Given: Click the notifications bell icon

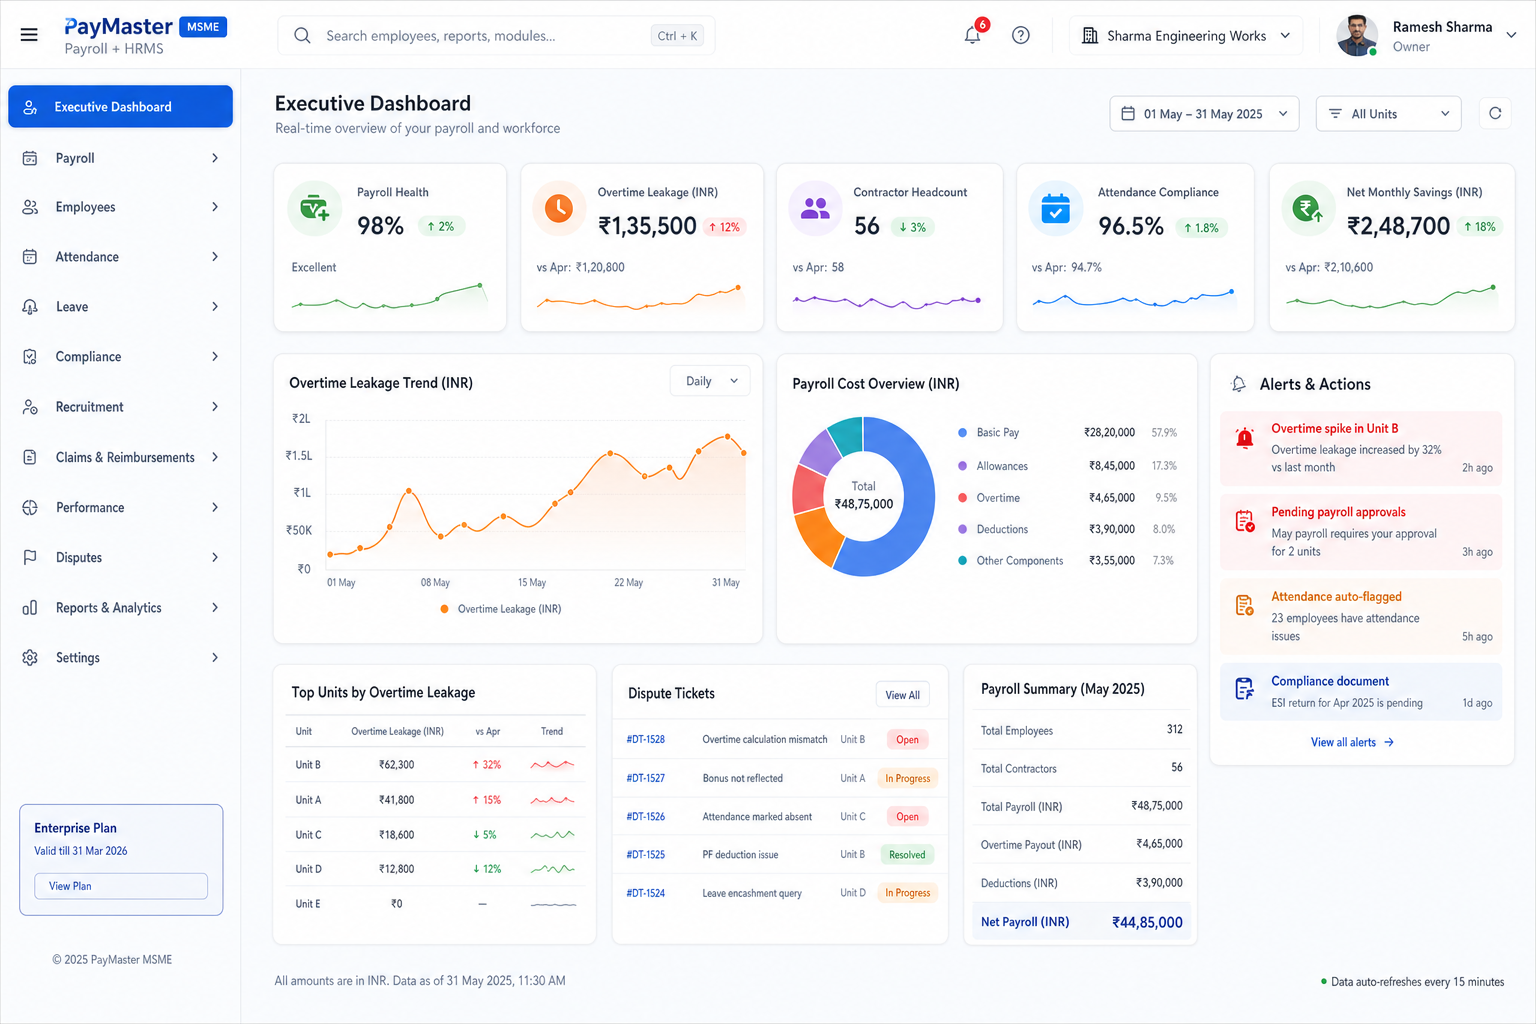Looking at the screenshot, I should point(972,35).
